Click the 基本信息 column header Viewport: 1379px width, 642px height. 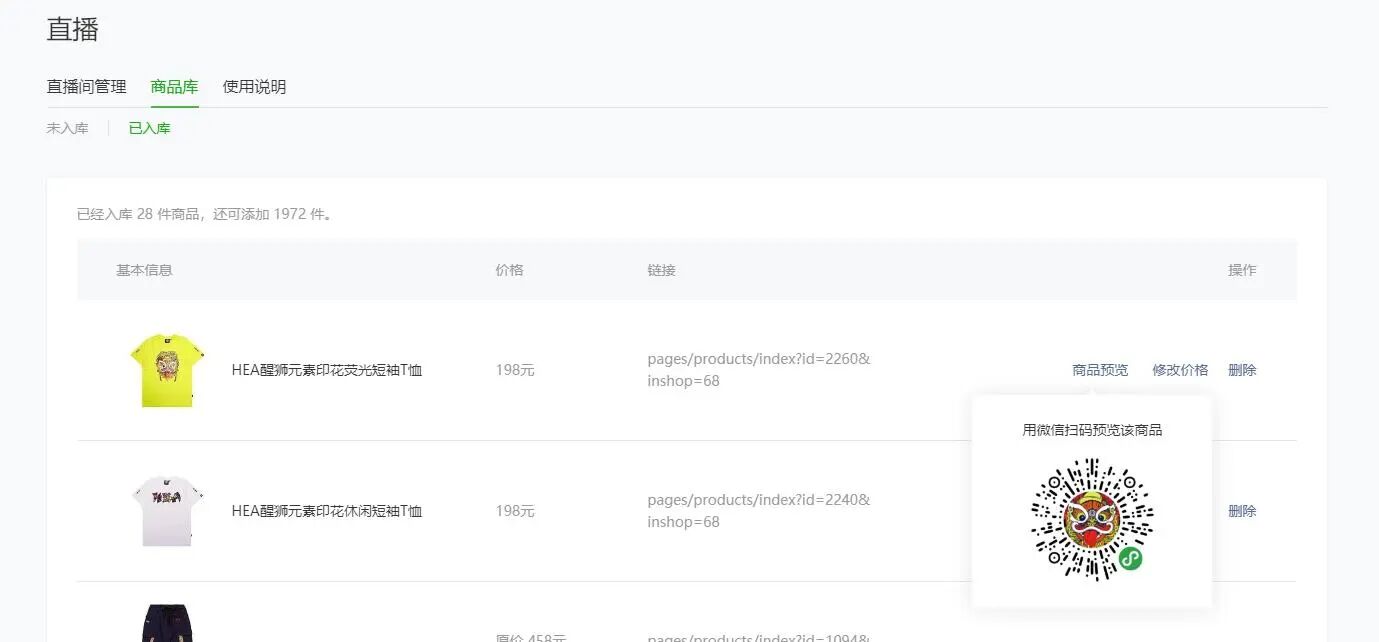coord(144,270)
